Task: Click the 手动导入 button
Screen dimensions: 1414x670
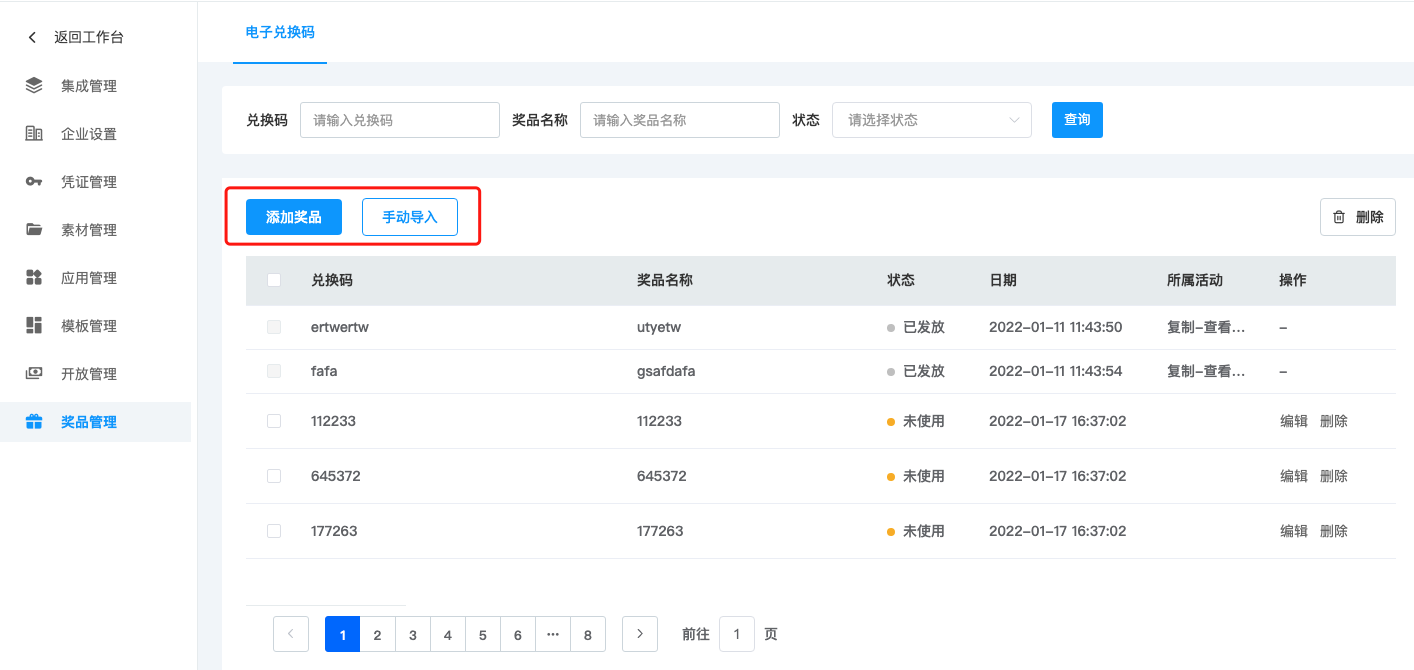Action: (410, 217)
